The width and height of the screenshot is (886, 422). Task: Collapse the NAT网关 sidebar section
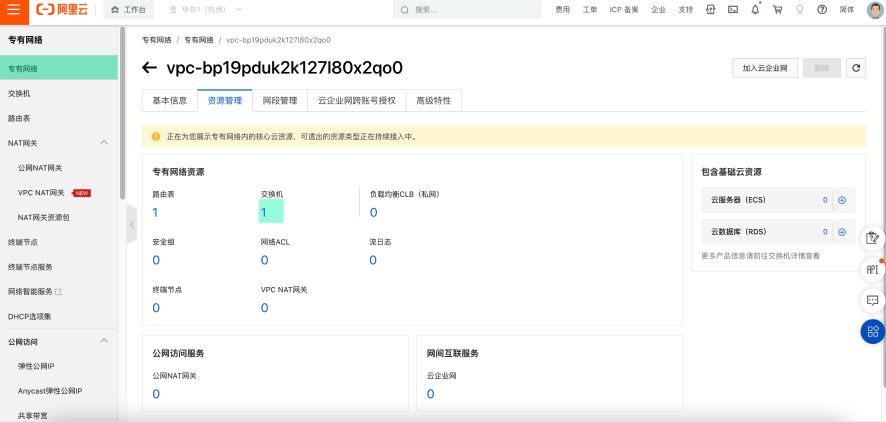(x=105, y=143)
